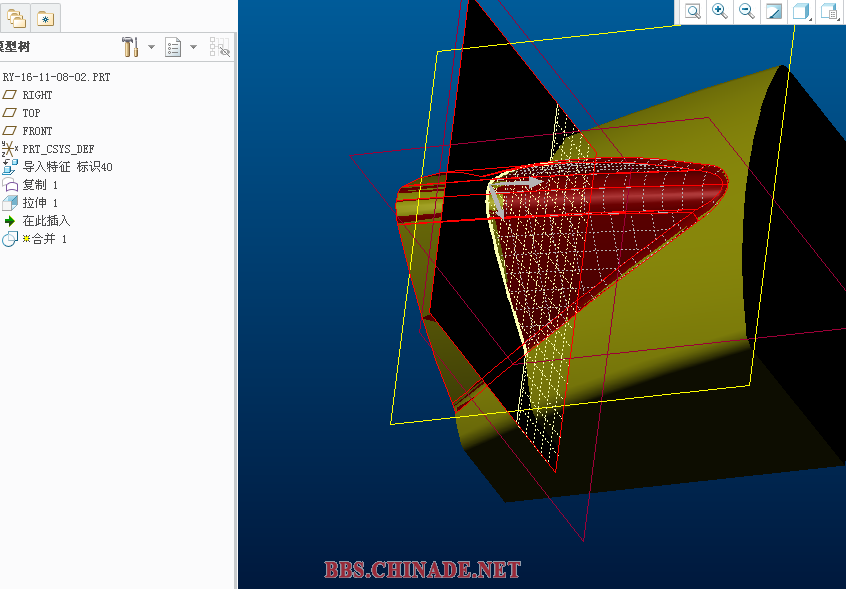This screenshot has height=589, width=846.
Task: Click the 在此插入 insert-here marker
Action: coord(46,221)
